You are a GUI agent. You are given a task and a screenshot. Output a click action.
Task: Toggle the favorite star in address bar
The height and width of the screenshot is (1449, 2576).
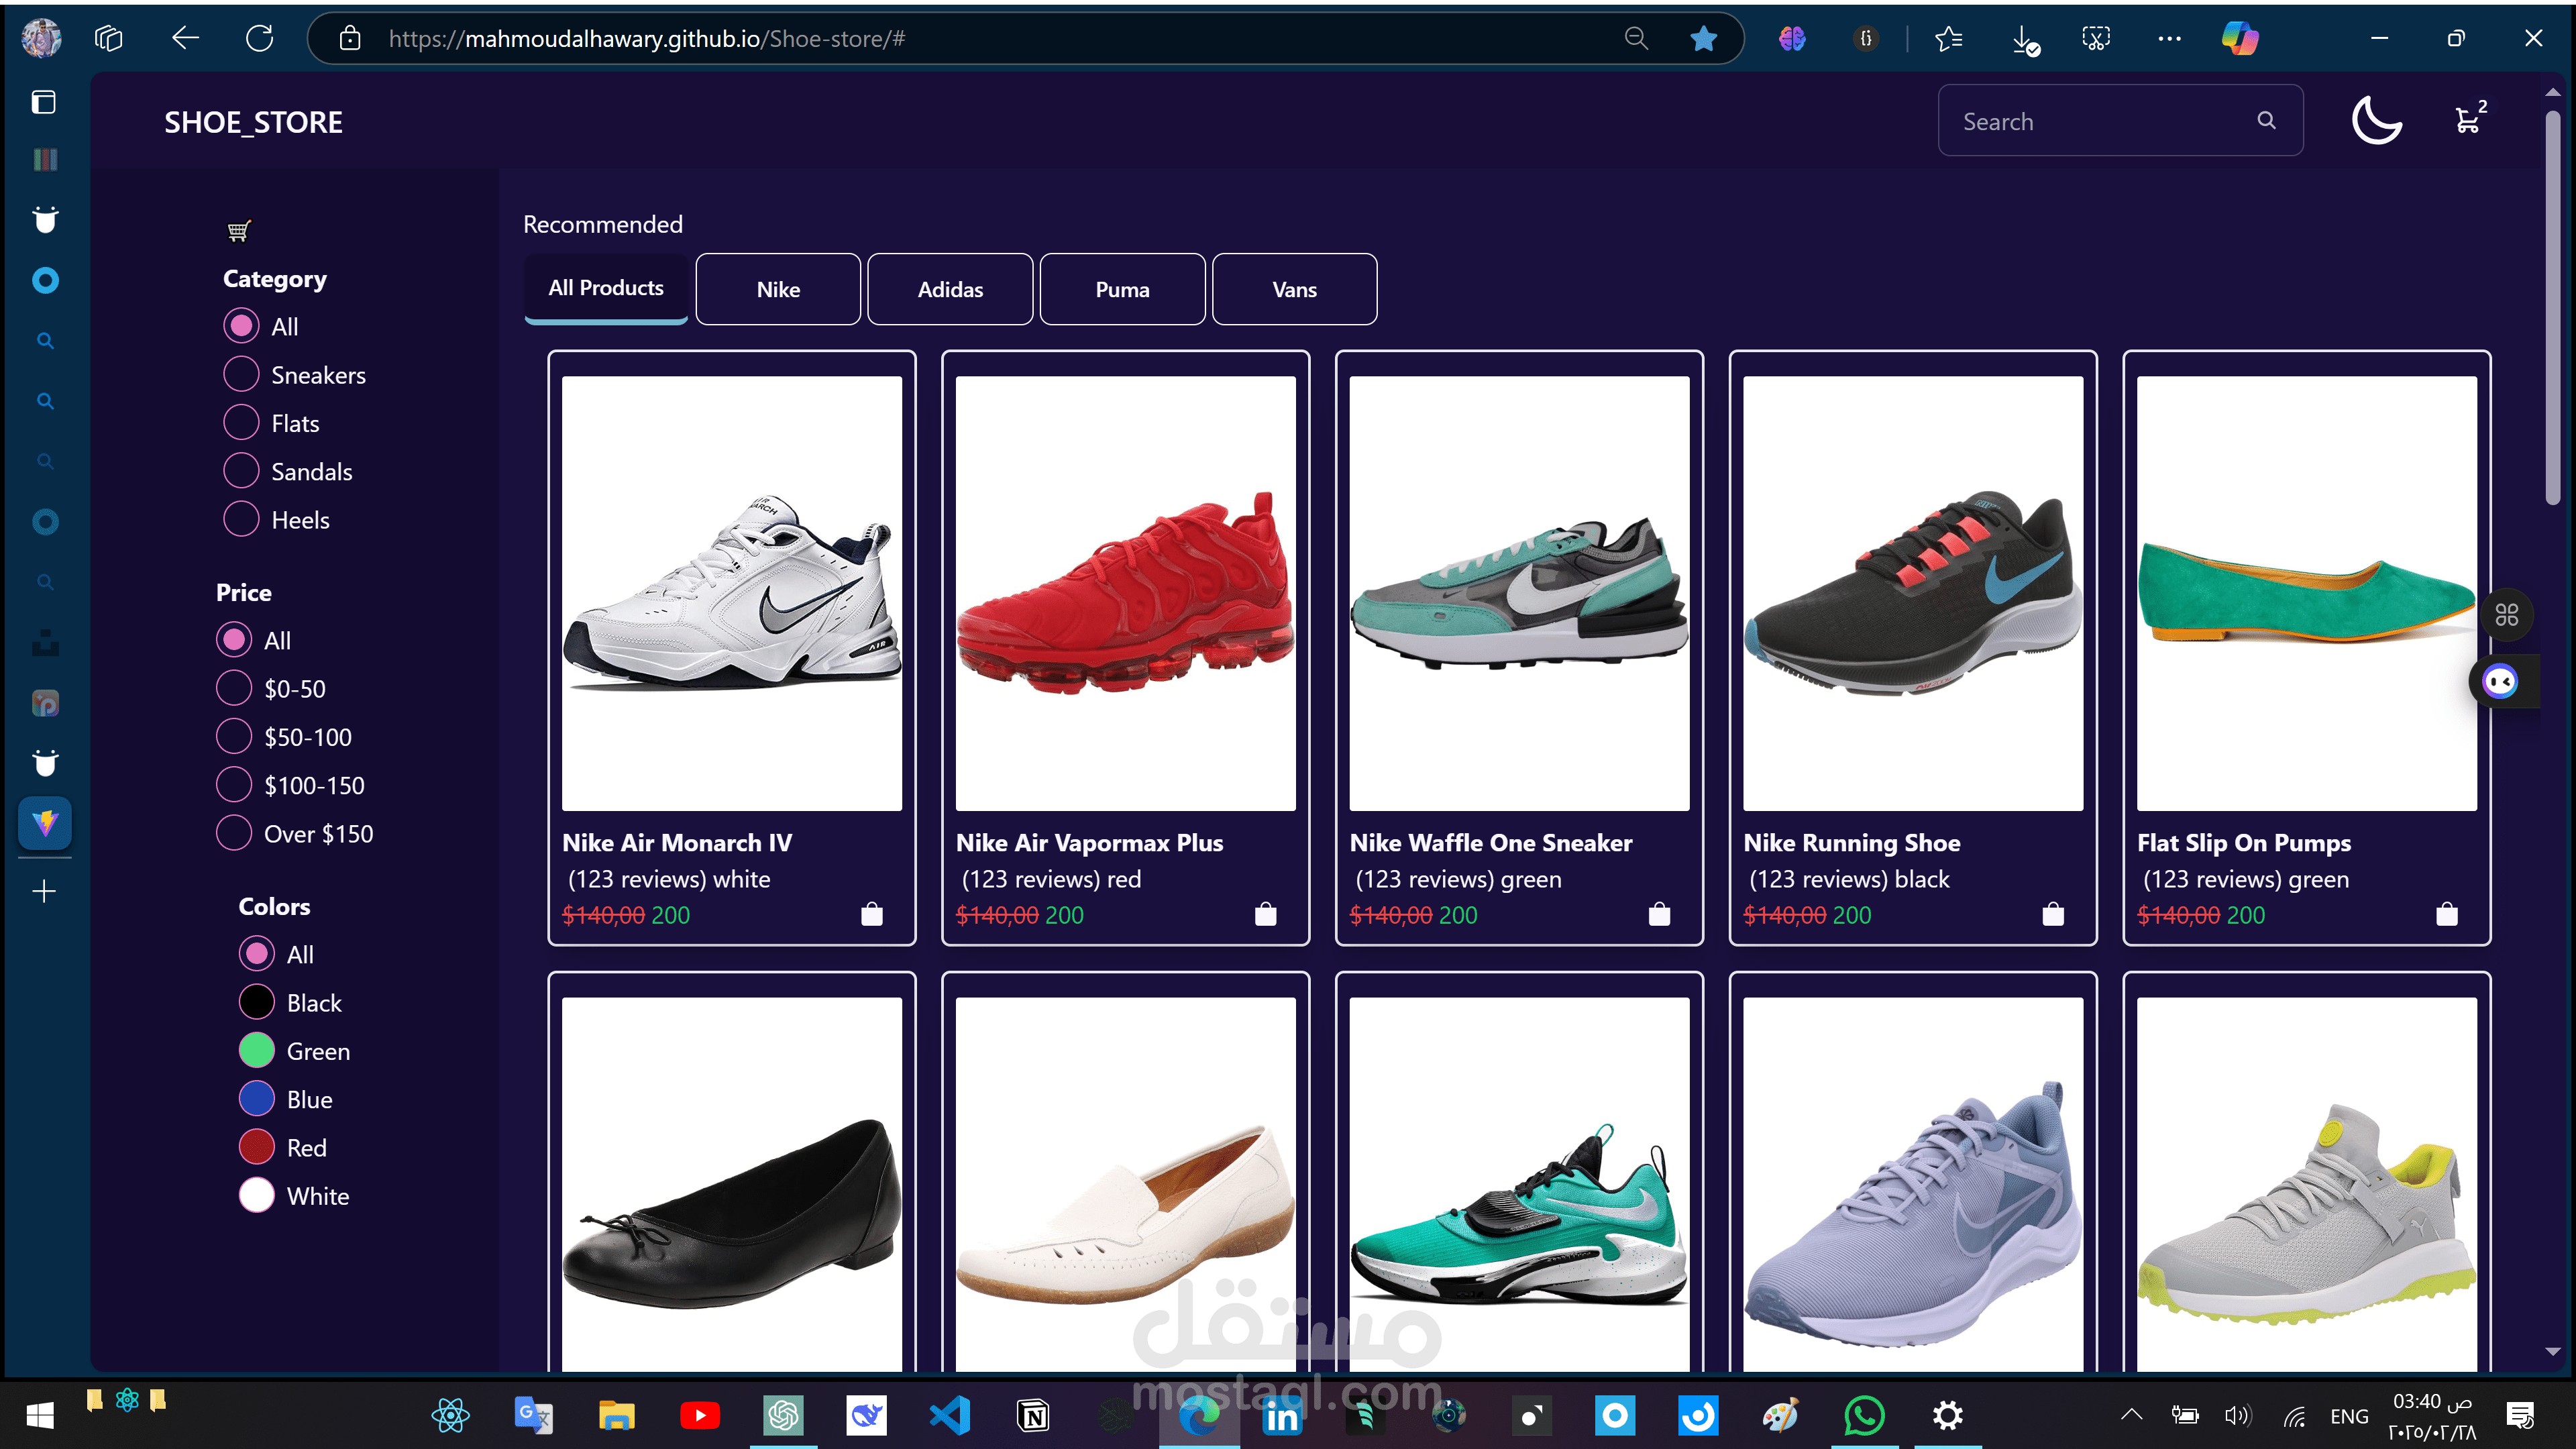coord(1703,38)
